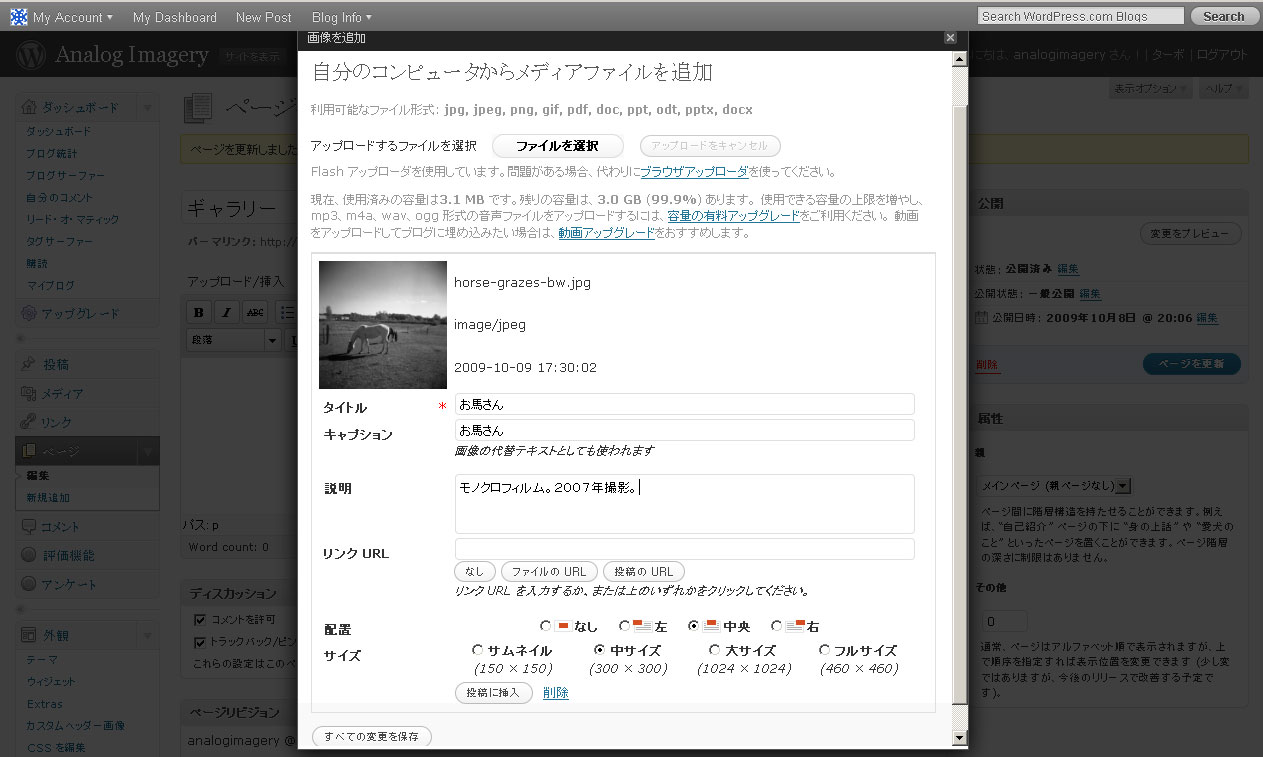The width and height of the screenshot is (1263, 757).
Task: Click the delete (削除) link in the dialog
Action: [556, 693]
